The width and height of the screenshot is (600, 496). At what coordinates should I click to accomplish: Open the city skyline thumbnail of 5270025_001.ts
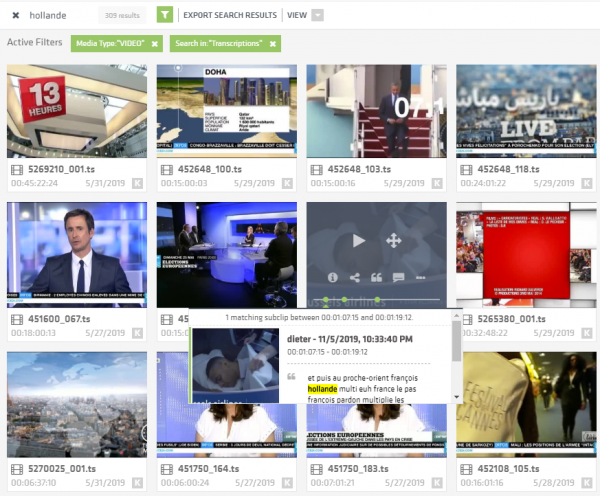[77, 405]
